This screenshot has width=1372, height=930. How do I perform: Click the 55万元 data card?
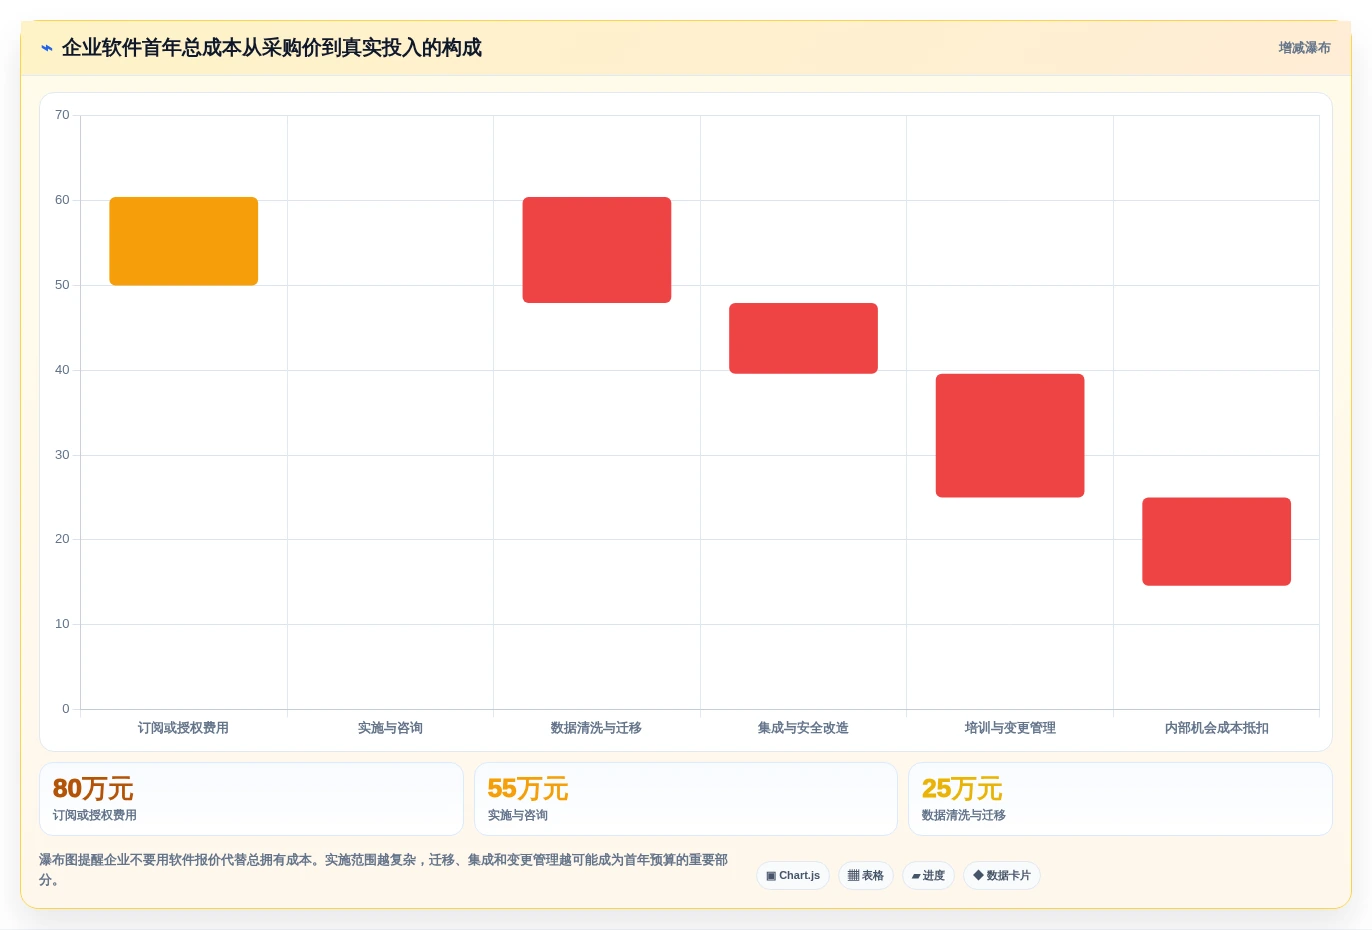pos(686,799)
